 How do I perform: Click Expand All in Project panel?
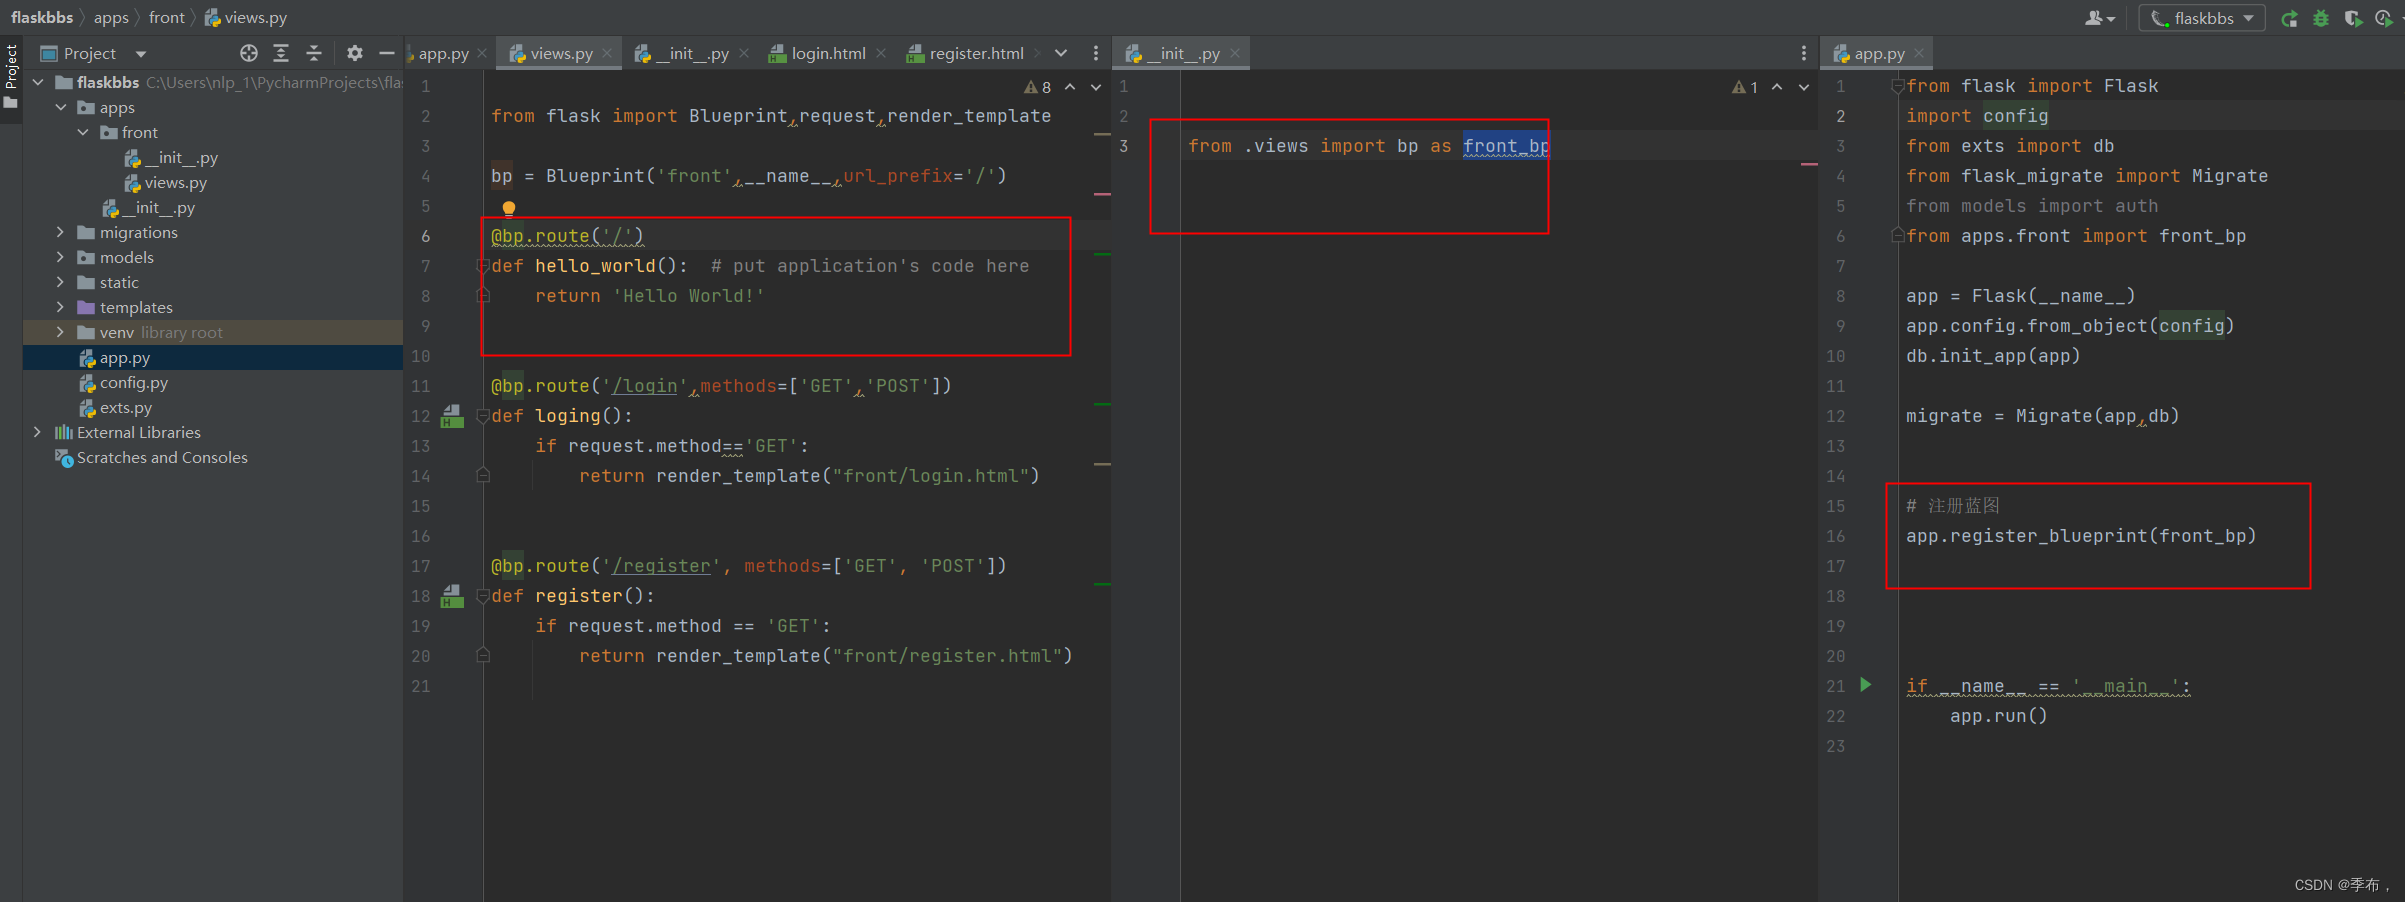tap(281, 53)
